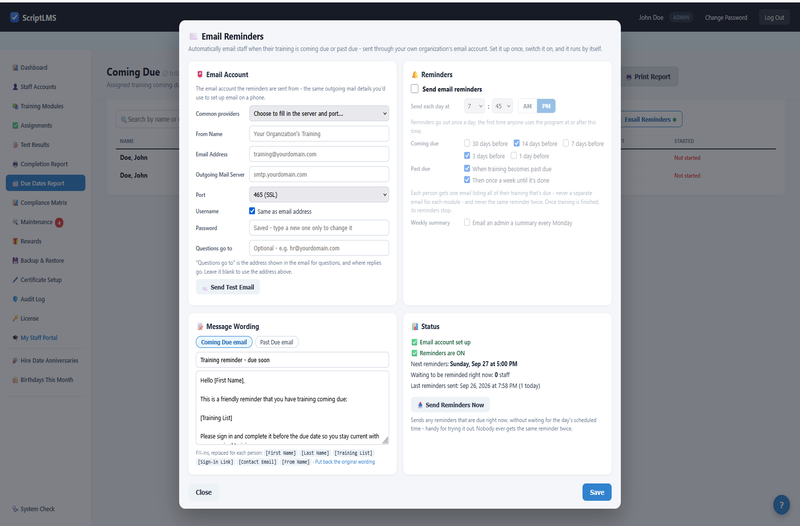The width and height of the screenshot is (800, 526).
Task: Toggle Then once a week until done
Action: click(x=467, y=180)
